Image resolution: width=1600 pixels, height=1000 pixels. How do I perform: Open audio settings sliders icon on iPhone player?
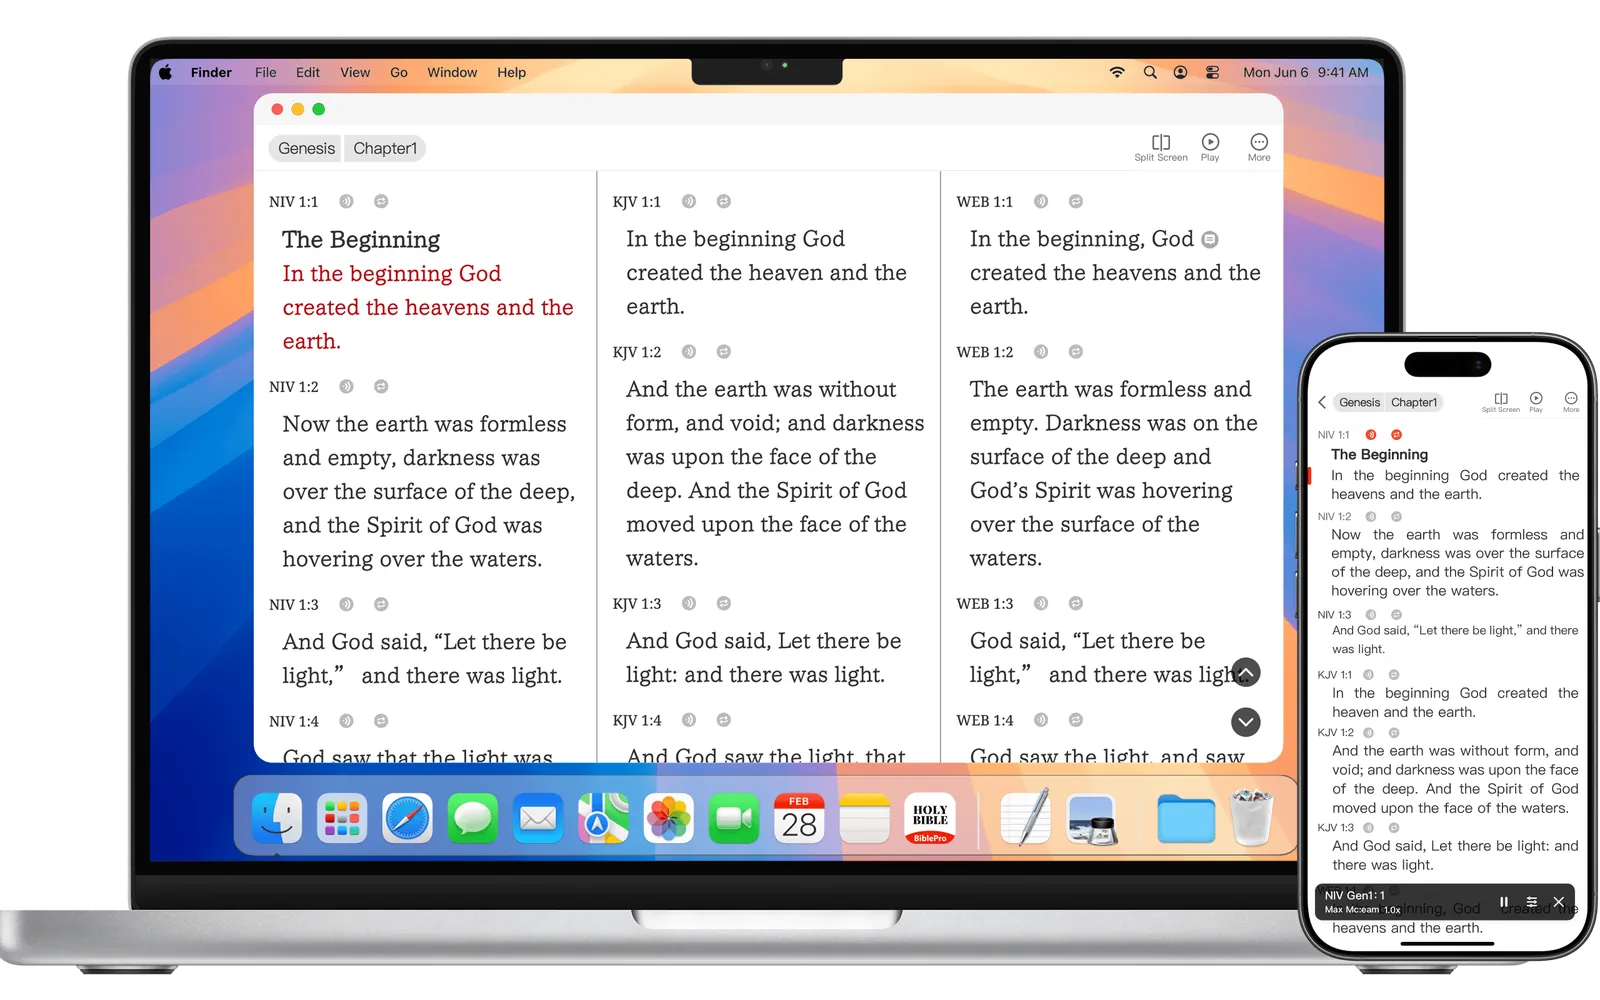(1531, 902)
